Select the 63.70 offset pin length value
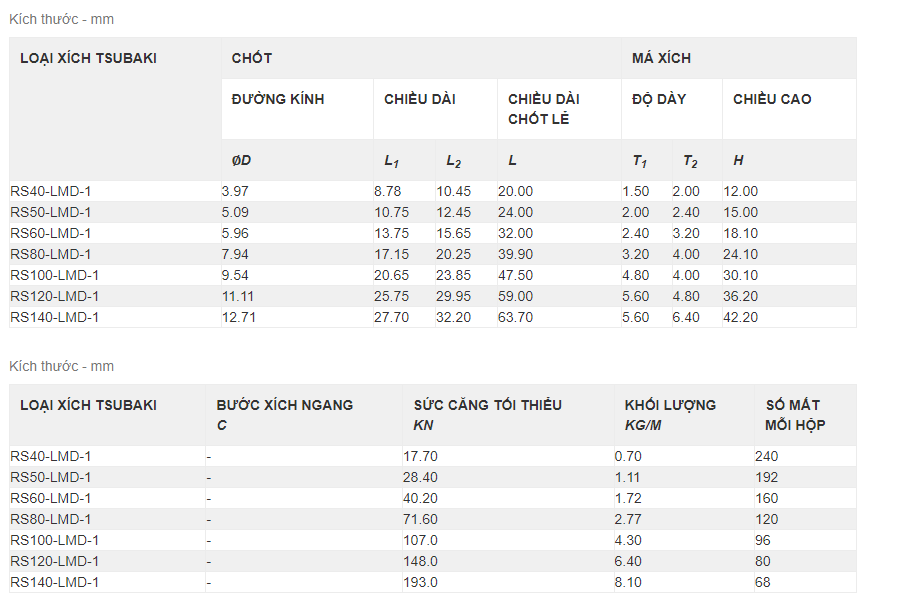Viewport: 920px width, 615px height. (516, 318)
